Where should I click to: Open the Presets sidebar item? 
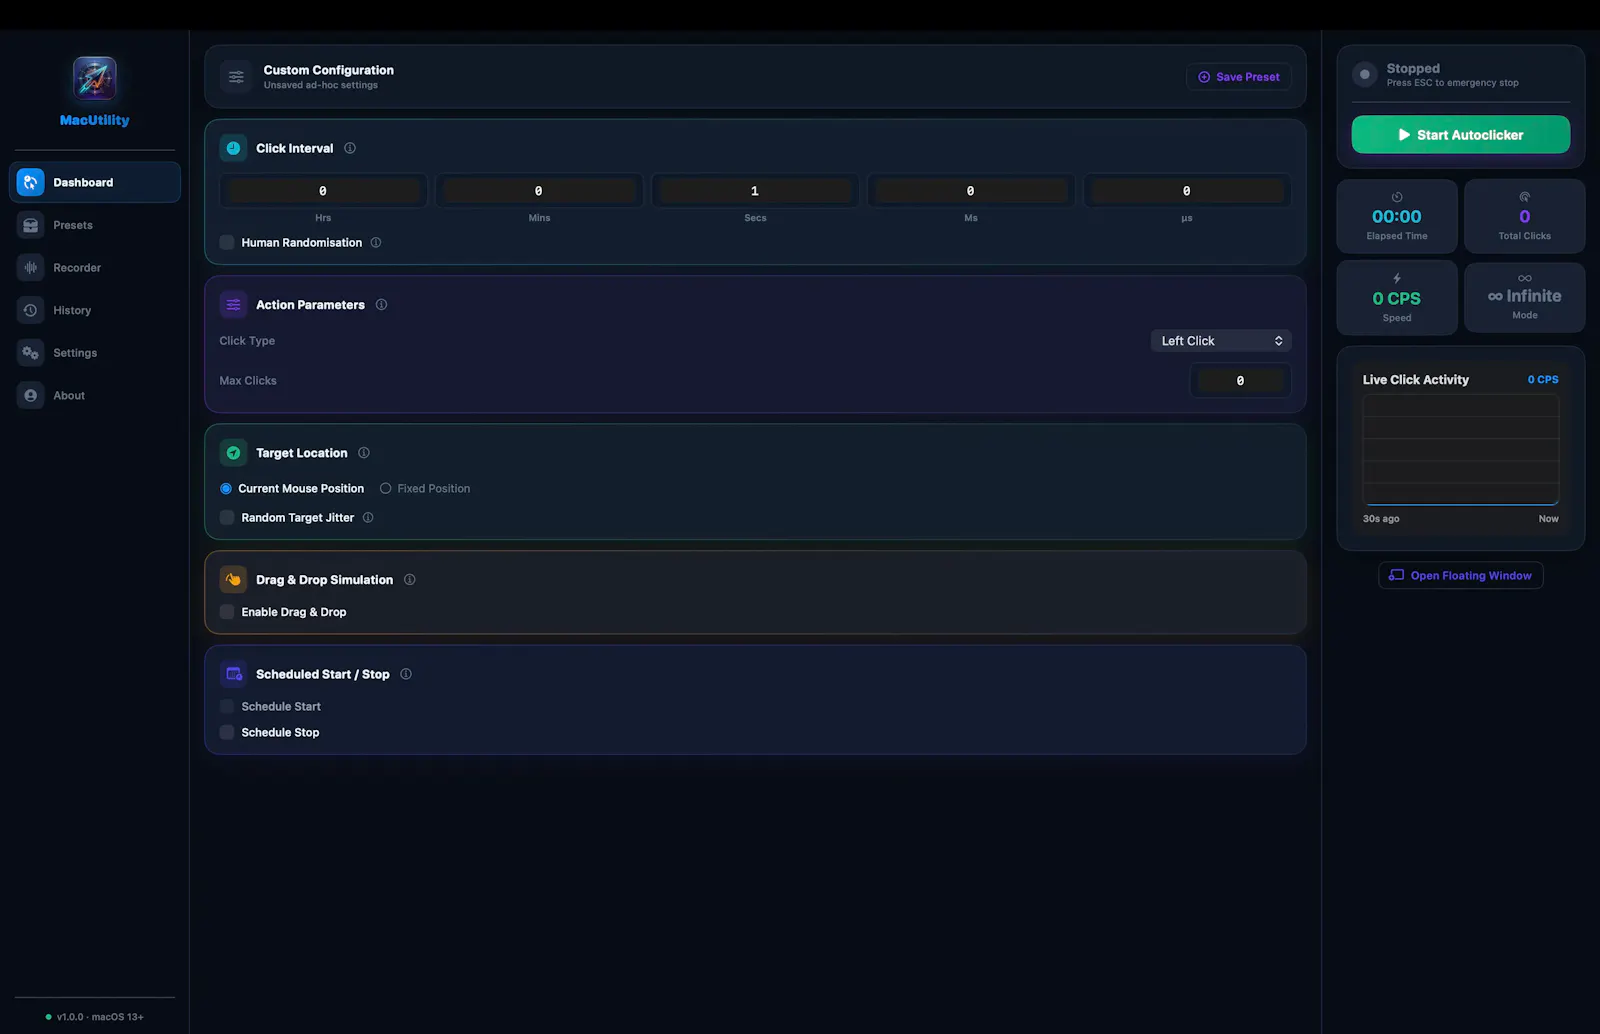(95, 225)
